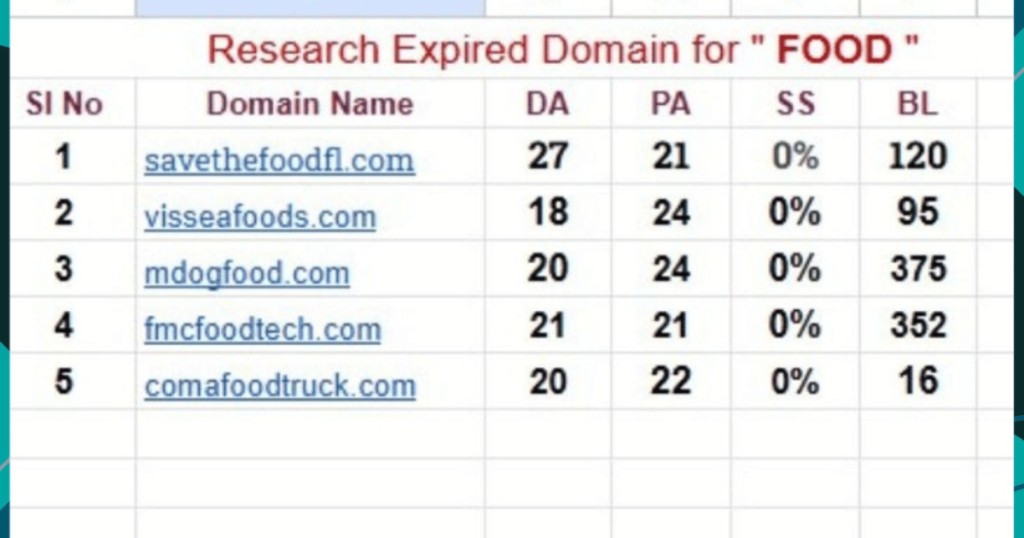The width and height of the screenshot is (1024, 538).
Task: Click the cell with BL value 16
Action: 917,381
